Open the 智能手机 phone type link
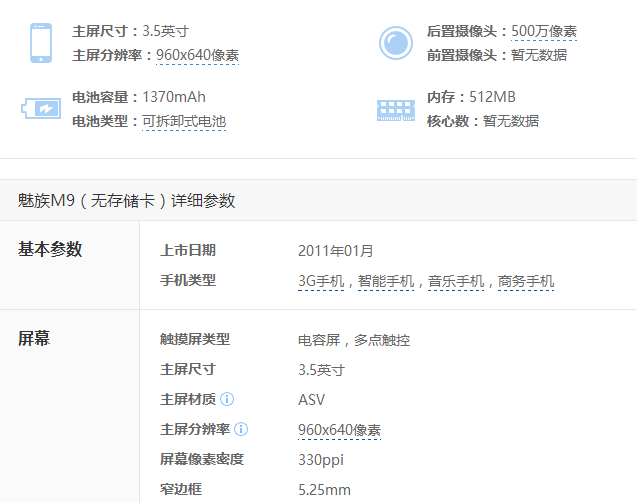The image size is (637, 503). 386,281
